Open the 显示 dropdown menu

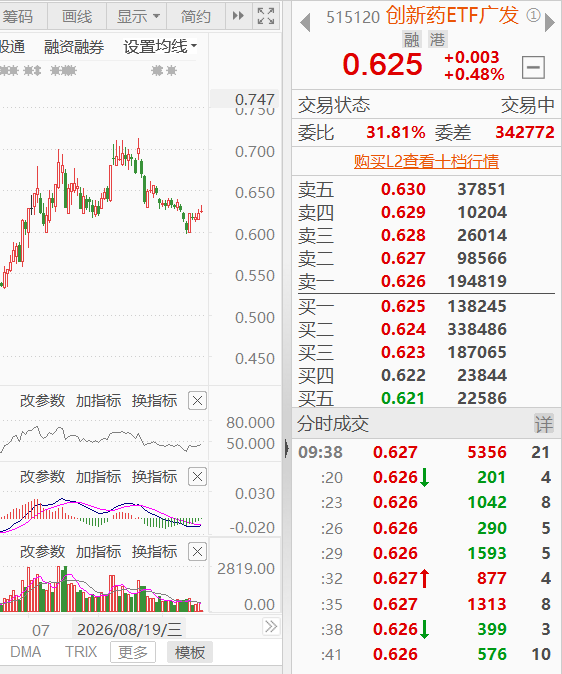[138, 16]
